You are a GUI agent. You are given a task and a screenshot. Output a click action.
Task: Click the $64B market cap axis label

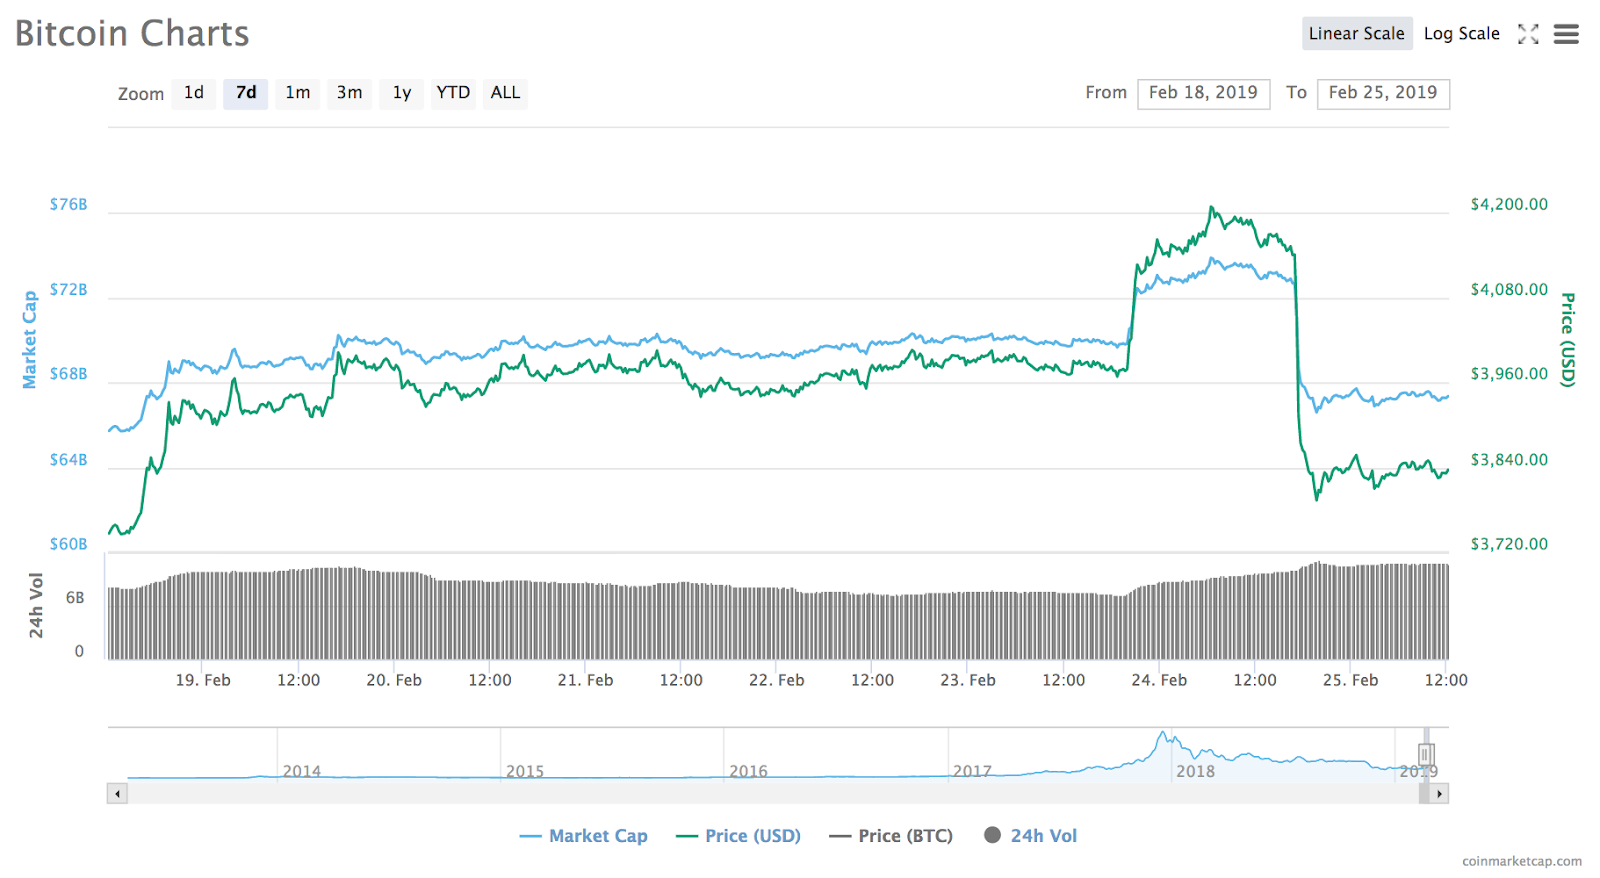69,460
